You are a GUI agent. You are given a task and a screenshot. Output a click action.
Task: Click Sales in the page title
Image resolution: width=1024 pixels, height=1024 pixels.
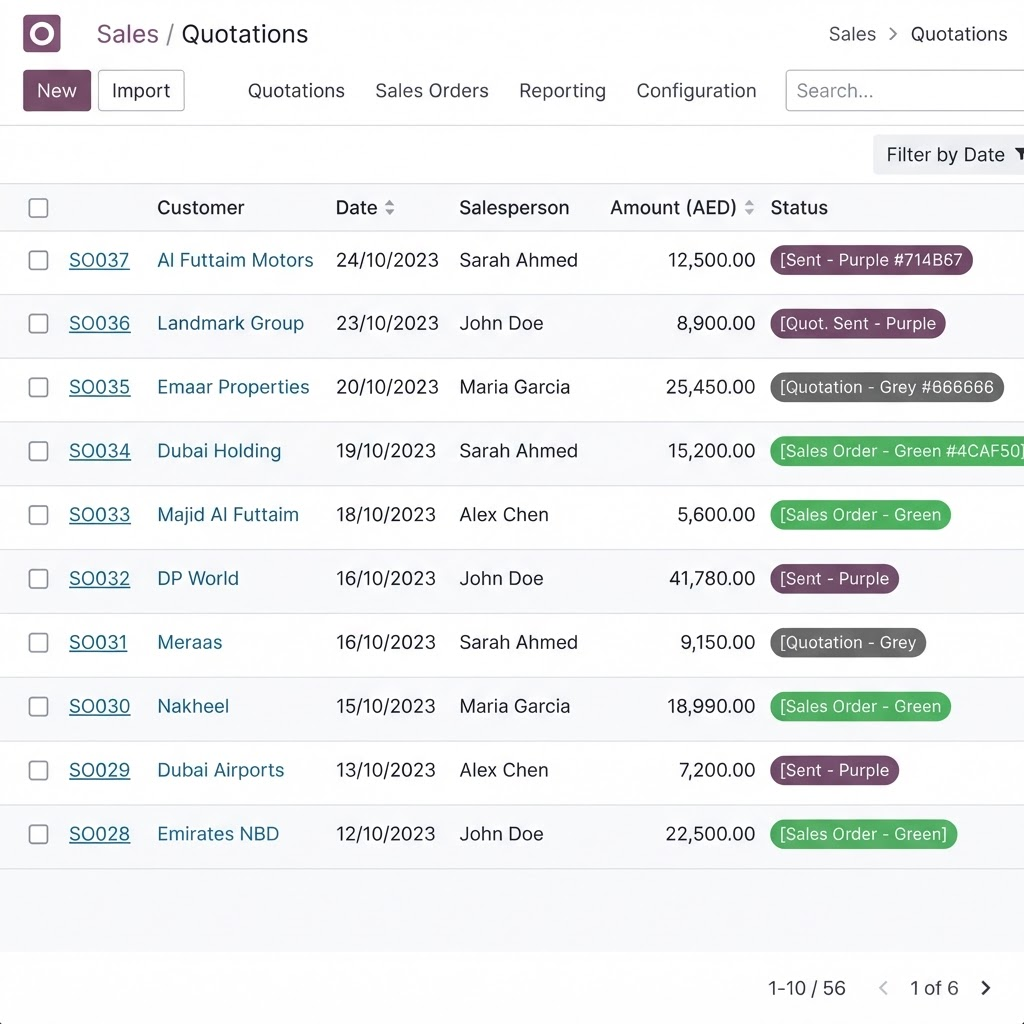click(x=127, y=34)
